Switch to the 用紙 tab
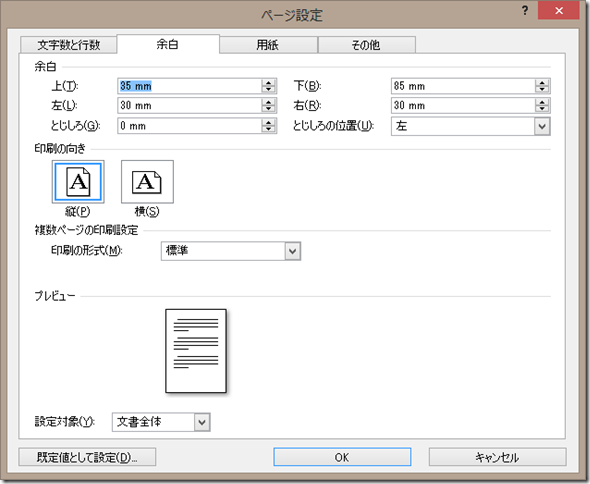Viewport: 590px width, 484px height. click(x=268, y=45)
